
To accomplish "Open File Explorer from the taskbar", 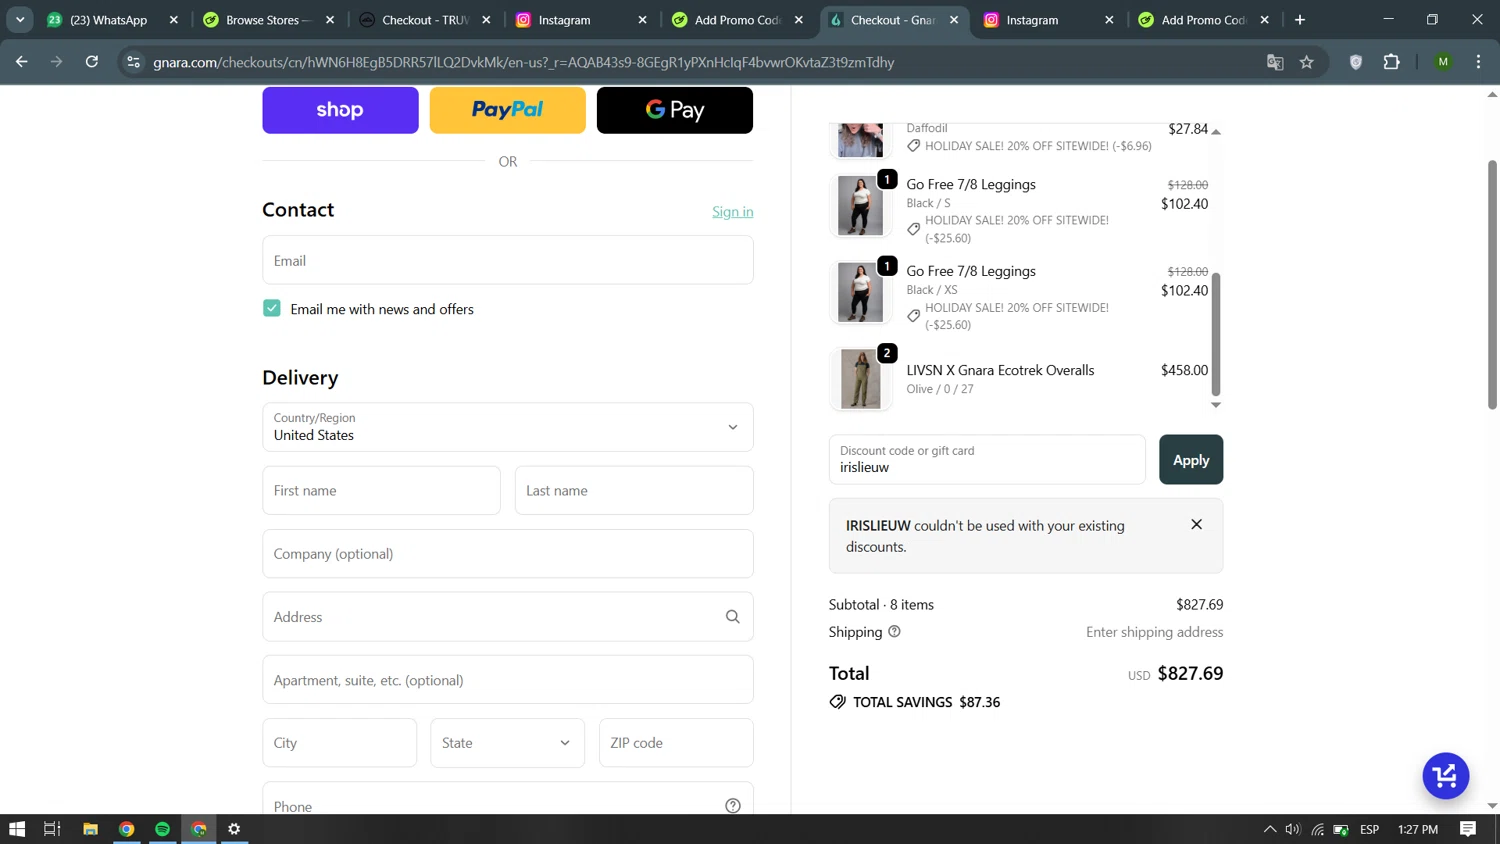I will [x=90, y=829].
